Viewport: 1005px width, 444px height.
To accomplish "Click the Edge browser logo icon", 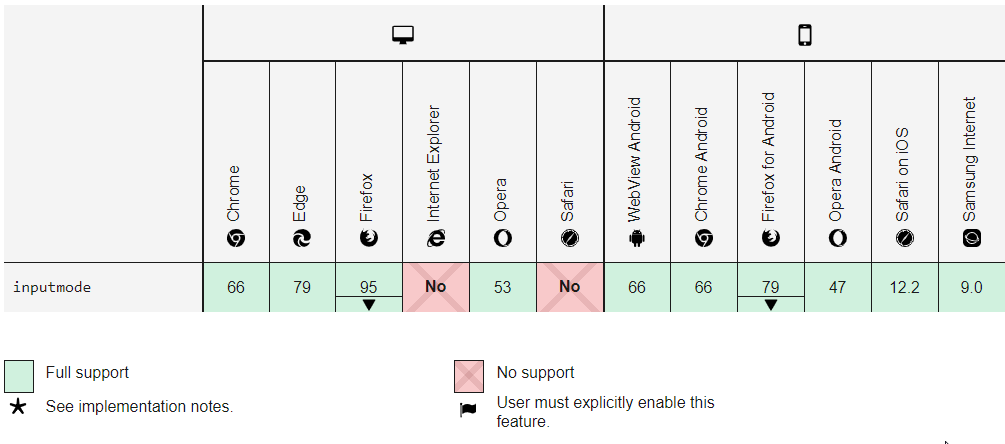I will 302,238.
